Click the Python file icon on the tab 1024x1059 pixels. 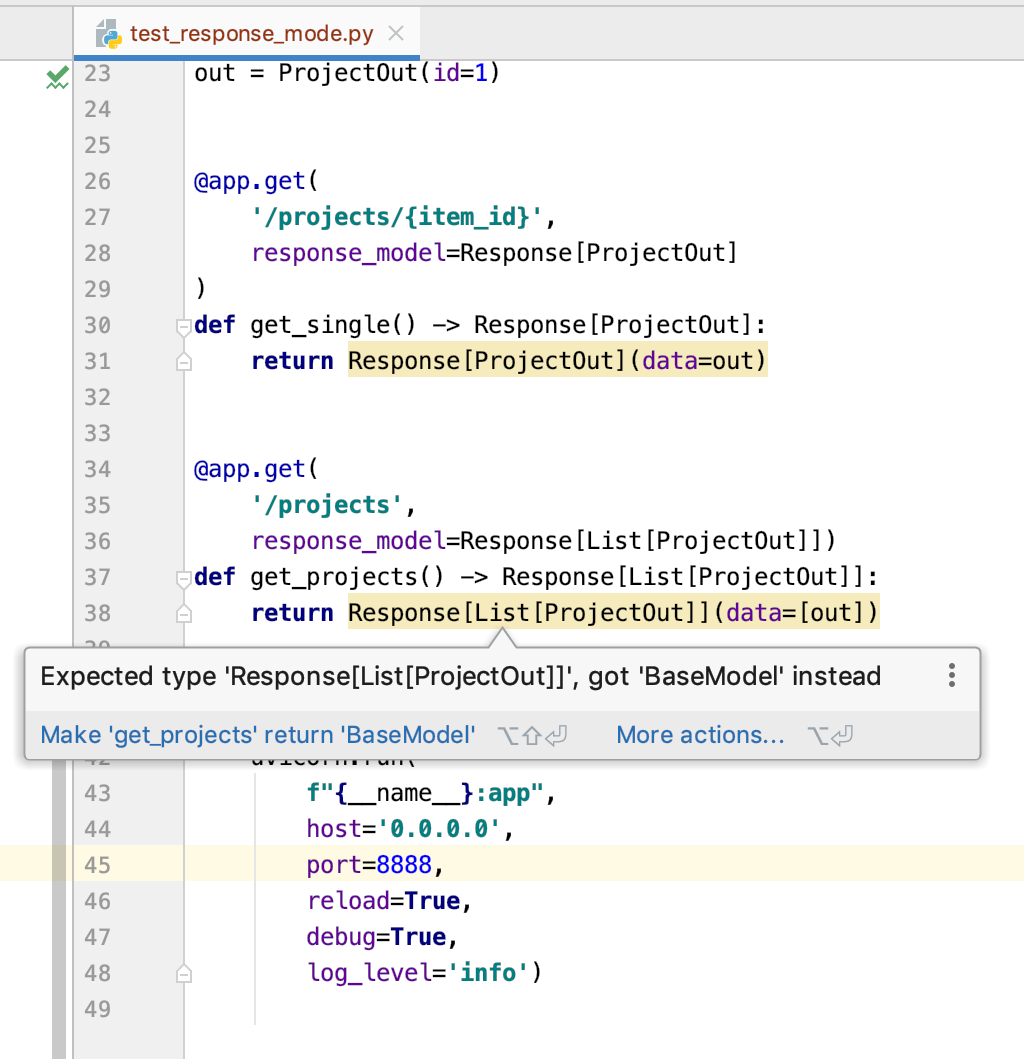(108, 34)
